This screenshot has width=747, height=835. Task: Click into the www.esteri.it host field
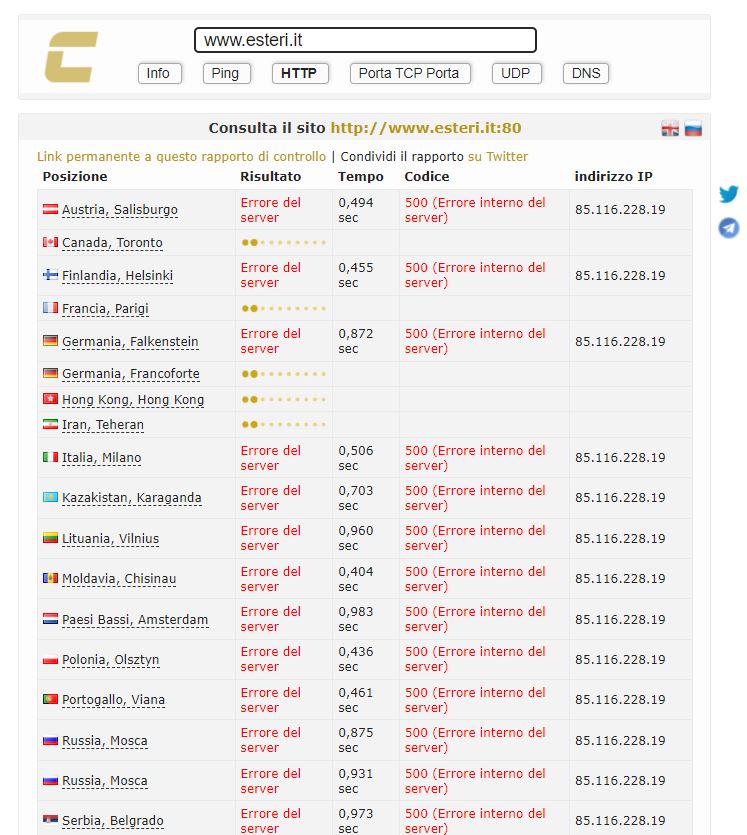[x=365, y=40]
